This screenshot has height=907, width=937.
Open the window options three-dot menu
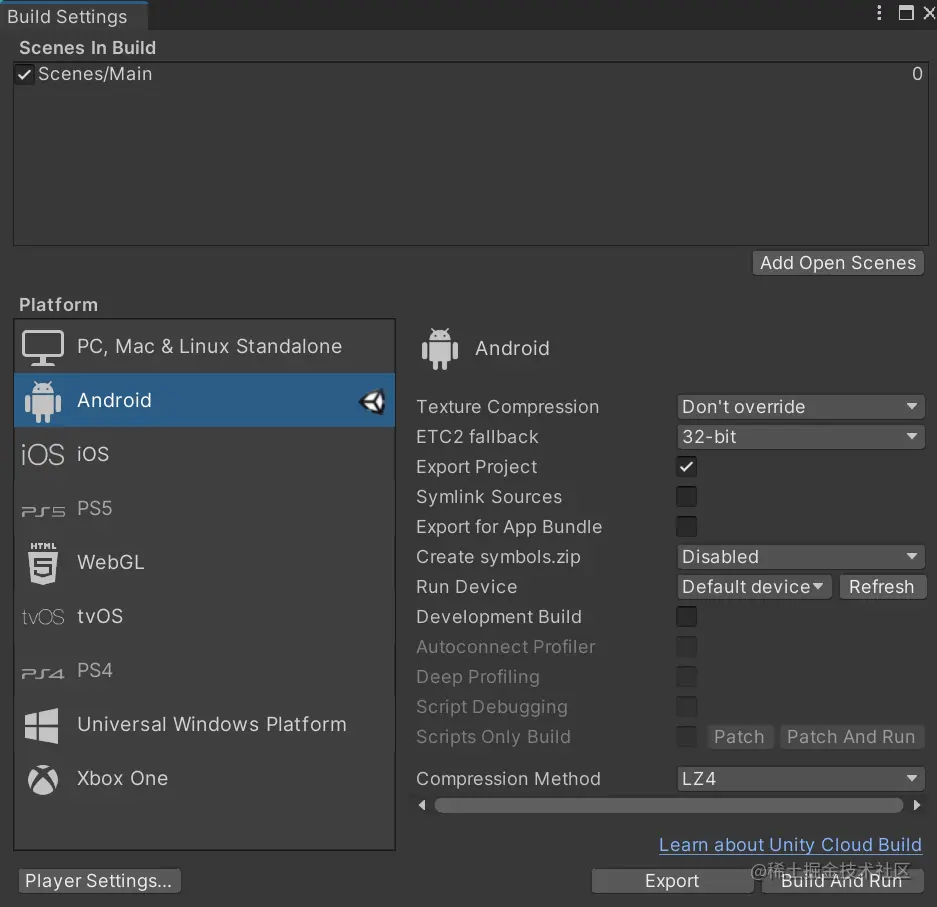pyautogui.click(x=878, y=13)
